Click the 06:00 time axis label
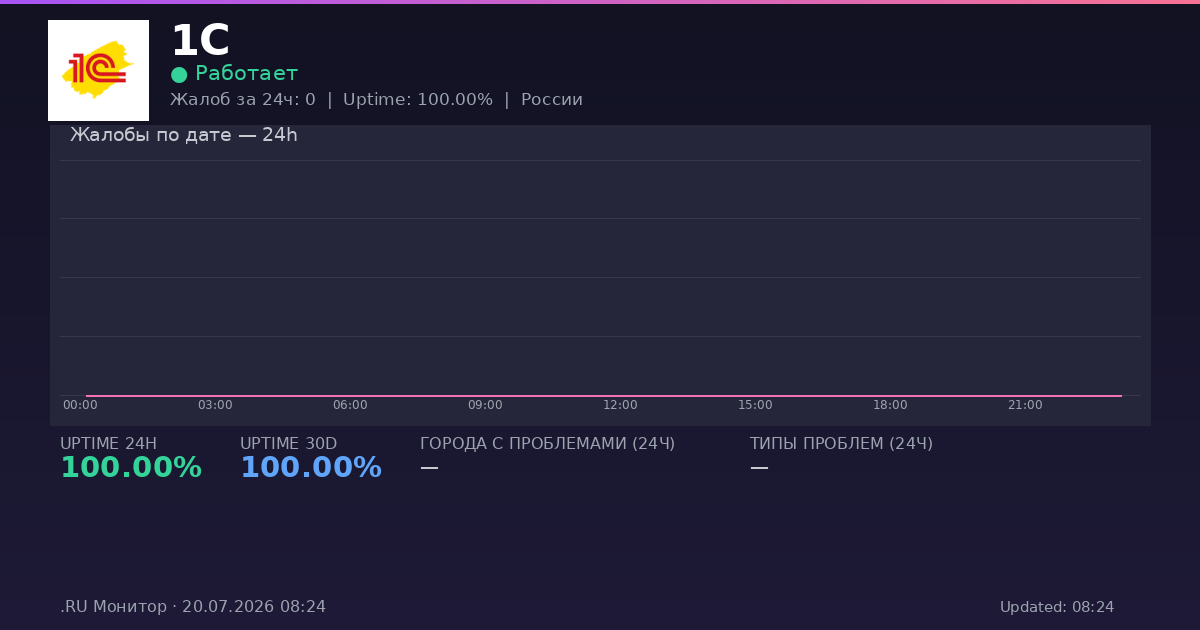 (350, 405)
